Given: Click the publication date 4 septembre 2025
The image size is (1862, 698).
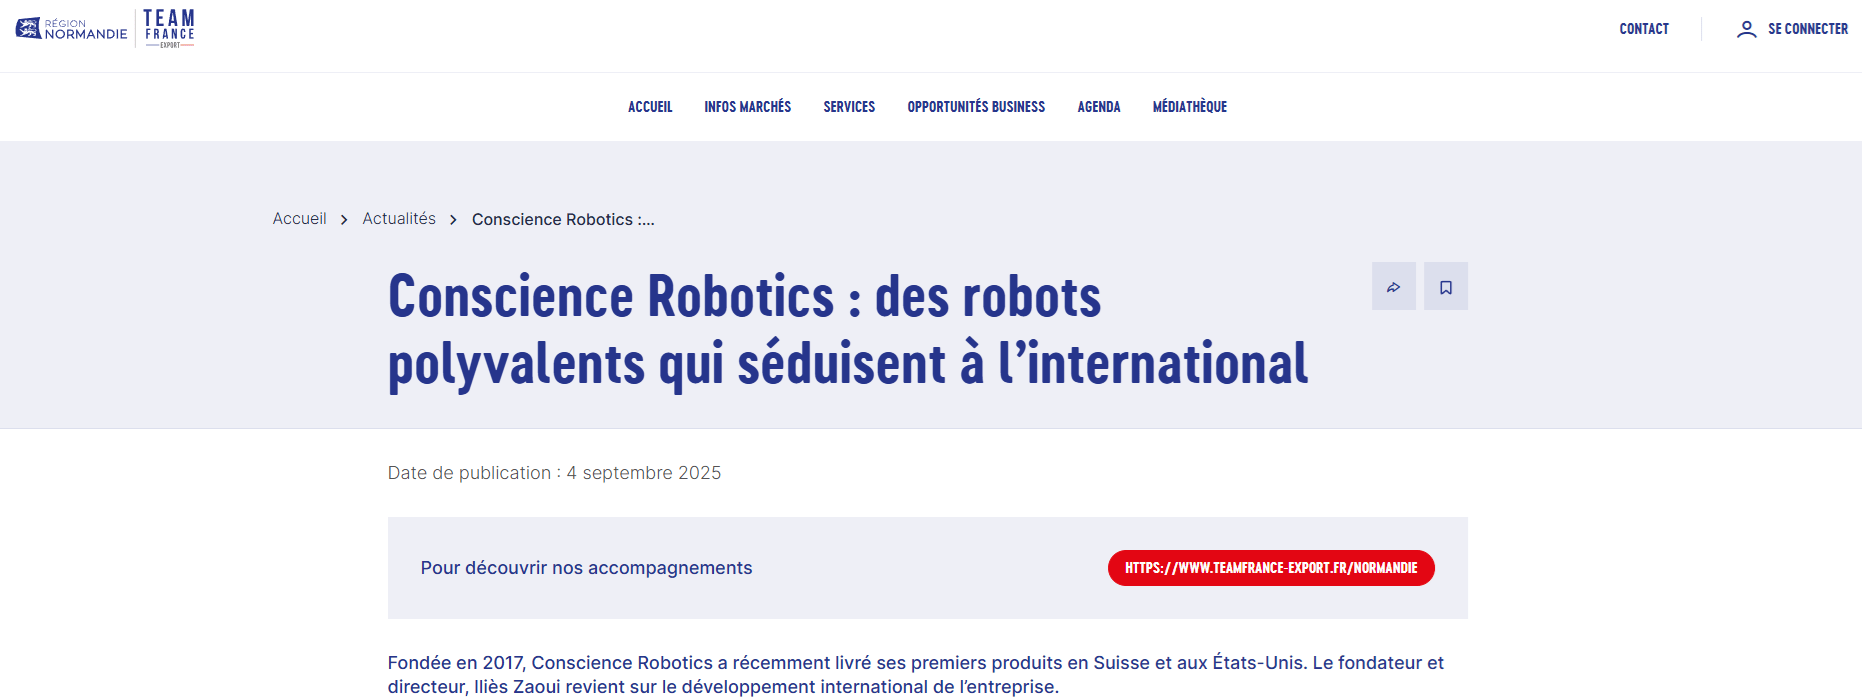Looking at the screenshot, I should 644,473.
